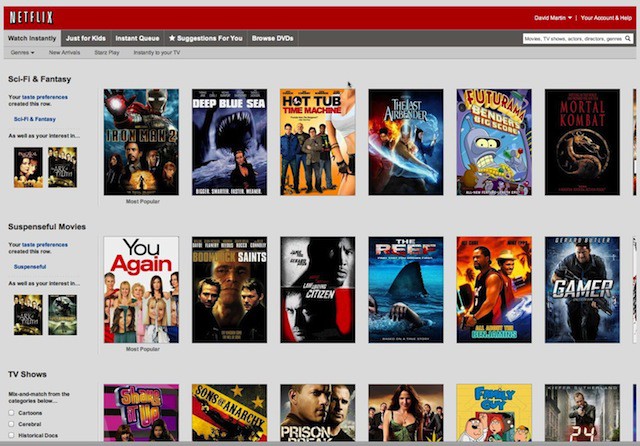Check the Cerebral category checkbox
The width and height of the screenshot is (640, 446).
11,424
